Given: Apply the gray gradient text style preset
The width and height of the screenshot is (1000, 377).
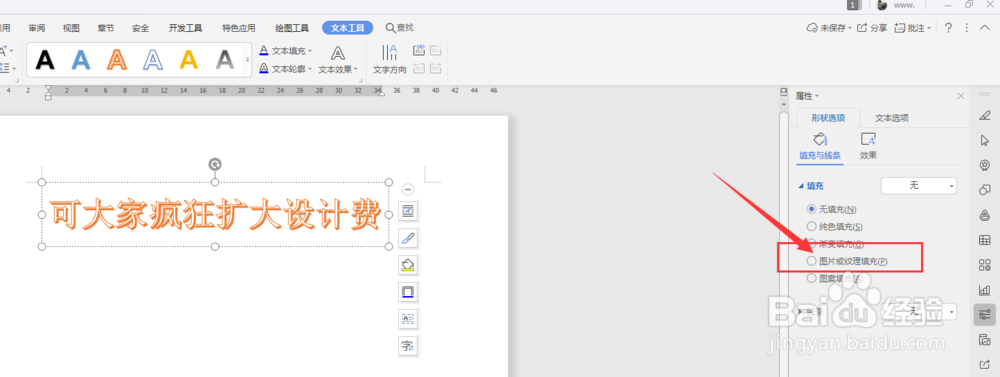Looking at the screenshot, I should [224, 59].
